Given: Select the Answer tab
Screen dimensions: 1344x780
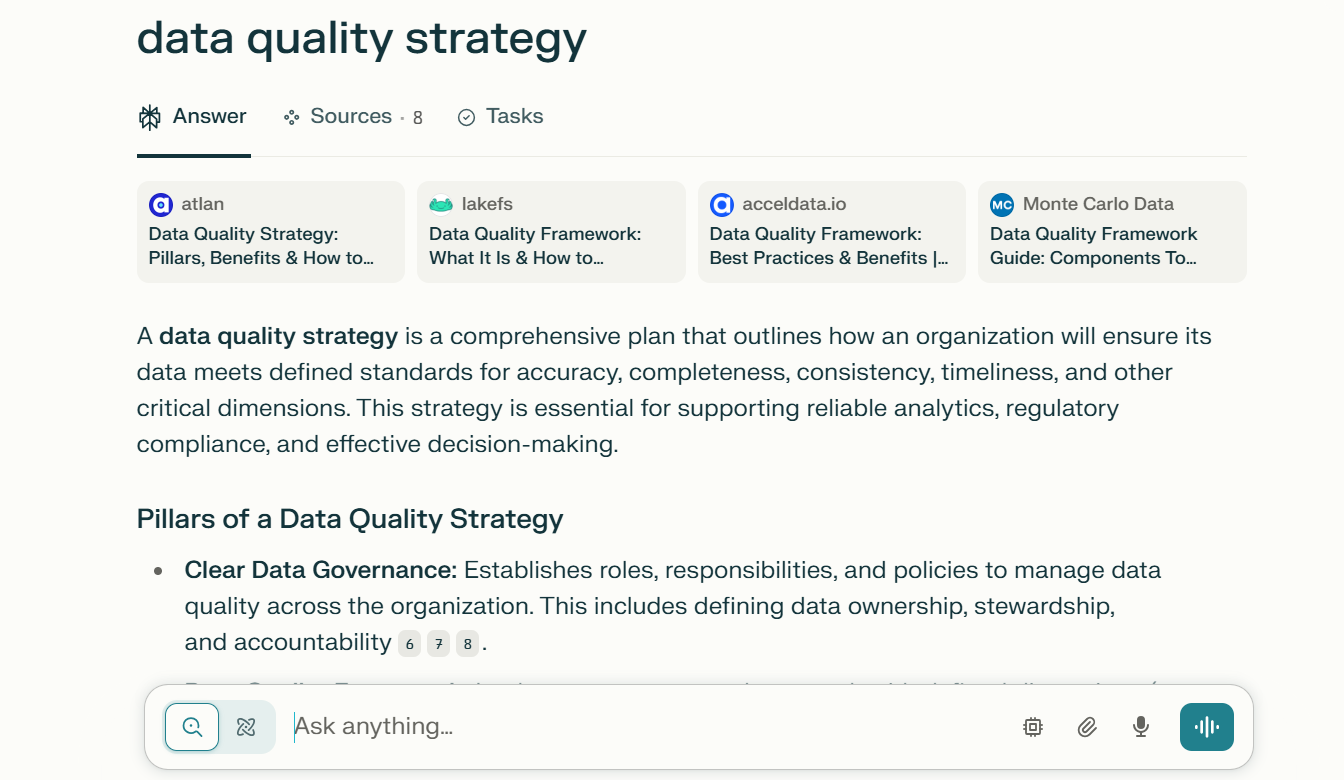Looking at the screenshot, I should click(x=193, y=117).
